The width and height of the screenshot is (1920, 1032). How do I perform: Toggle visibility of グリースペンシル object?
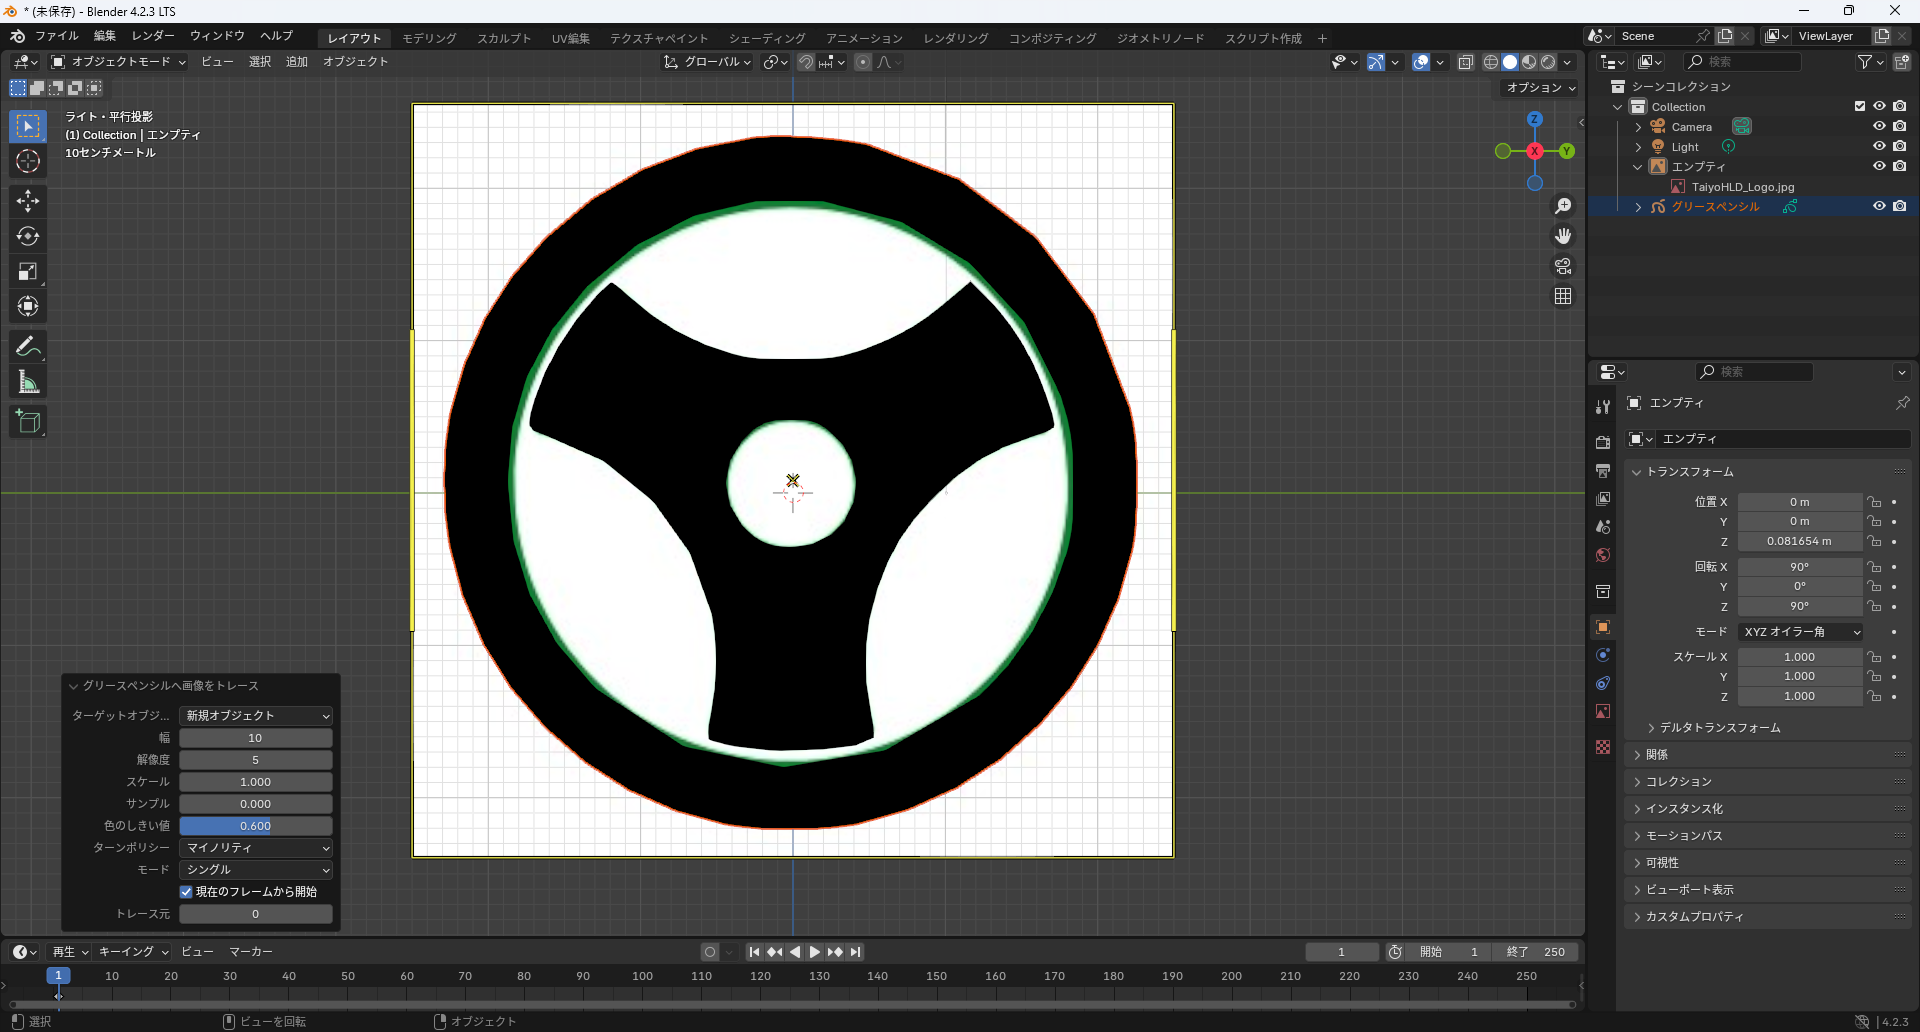[x=1879, y=206]
